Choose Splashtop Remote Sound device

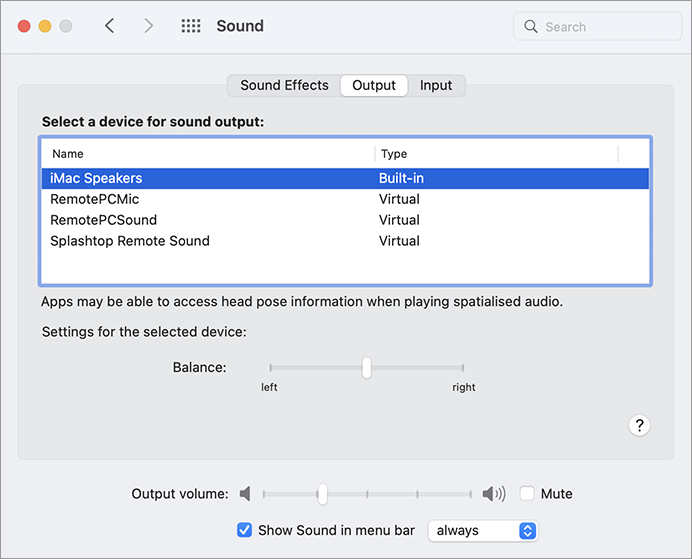point(130,241)
